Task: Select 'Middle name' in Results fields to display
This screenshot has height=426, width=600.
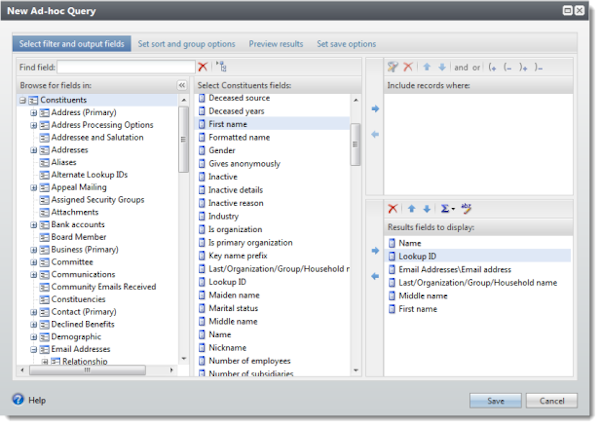Action: click(x=423, y=296)
